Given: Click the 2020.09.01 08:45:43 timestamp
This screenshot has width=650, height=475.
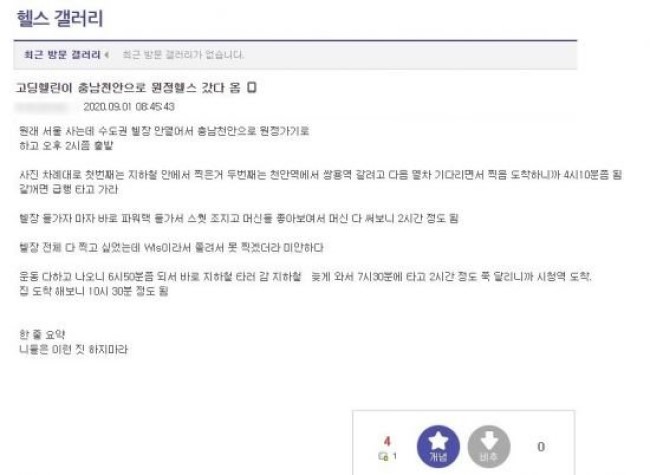Looking at the screenshot, I should coord(129,107).
